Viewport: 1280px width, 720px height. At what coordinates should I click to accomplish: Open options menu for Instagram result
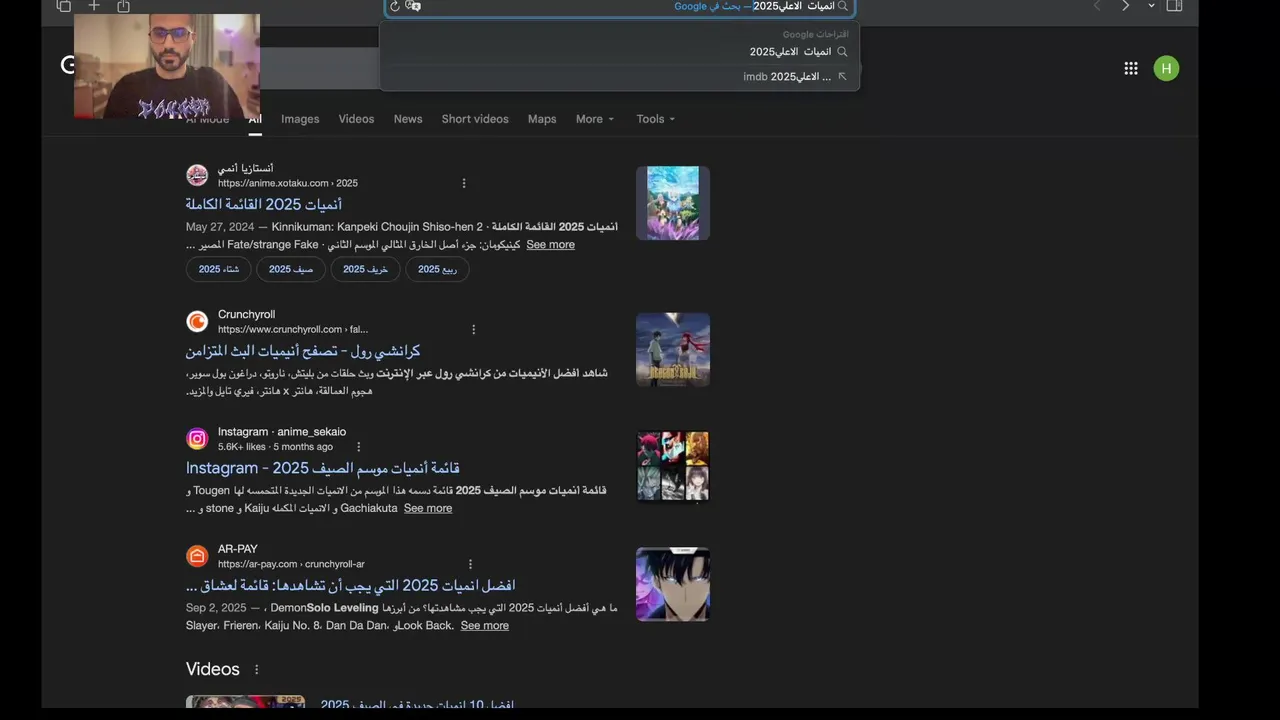tap(359, 447)
